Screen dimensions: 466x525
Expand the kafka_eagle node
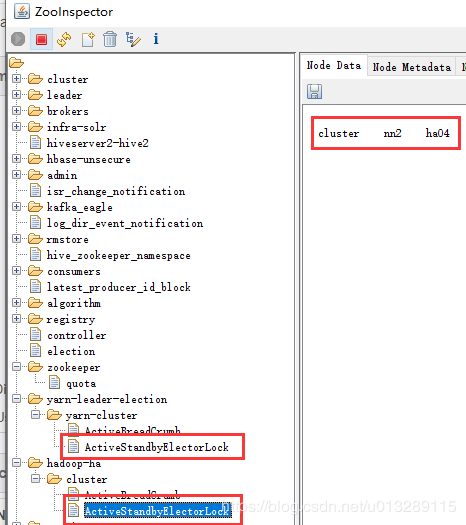(x=16, y=207)
